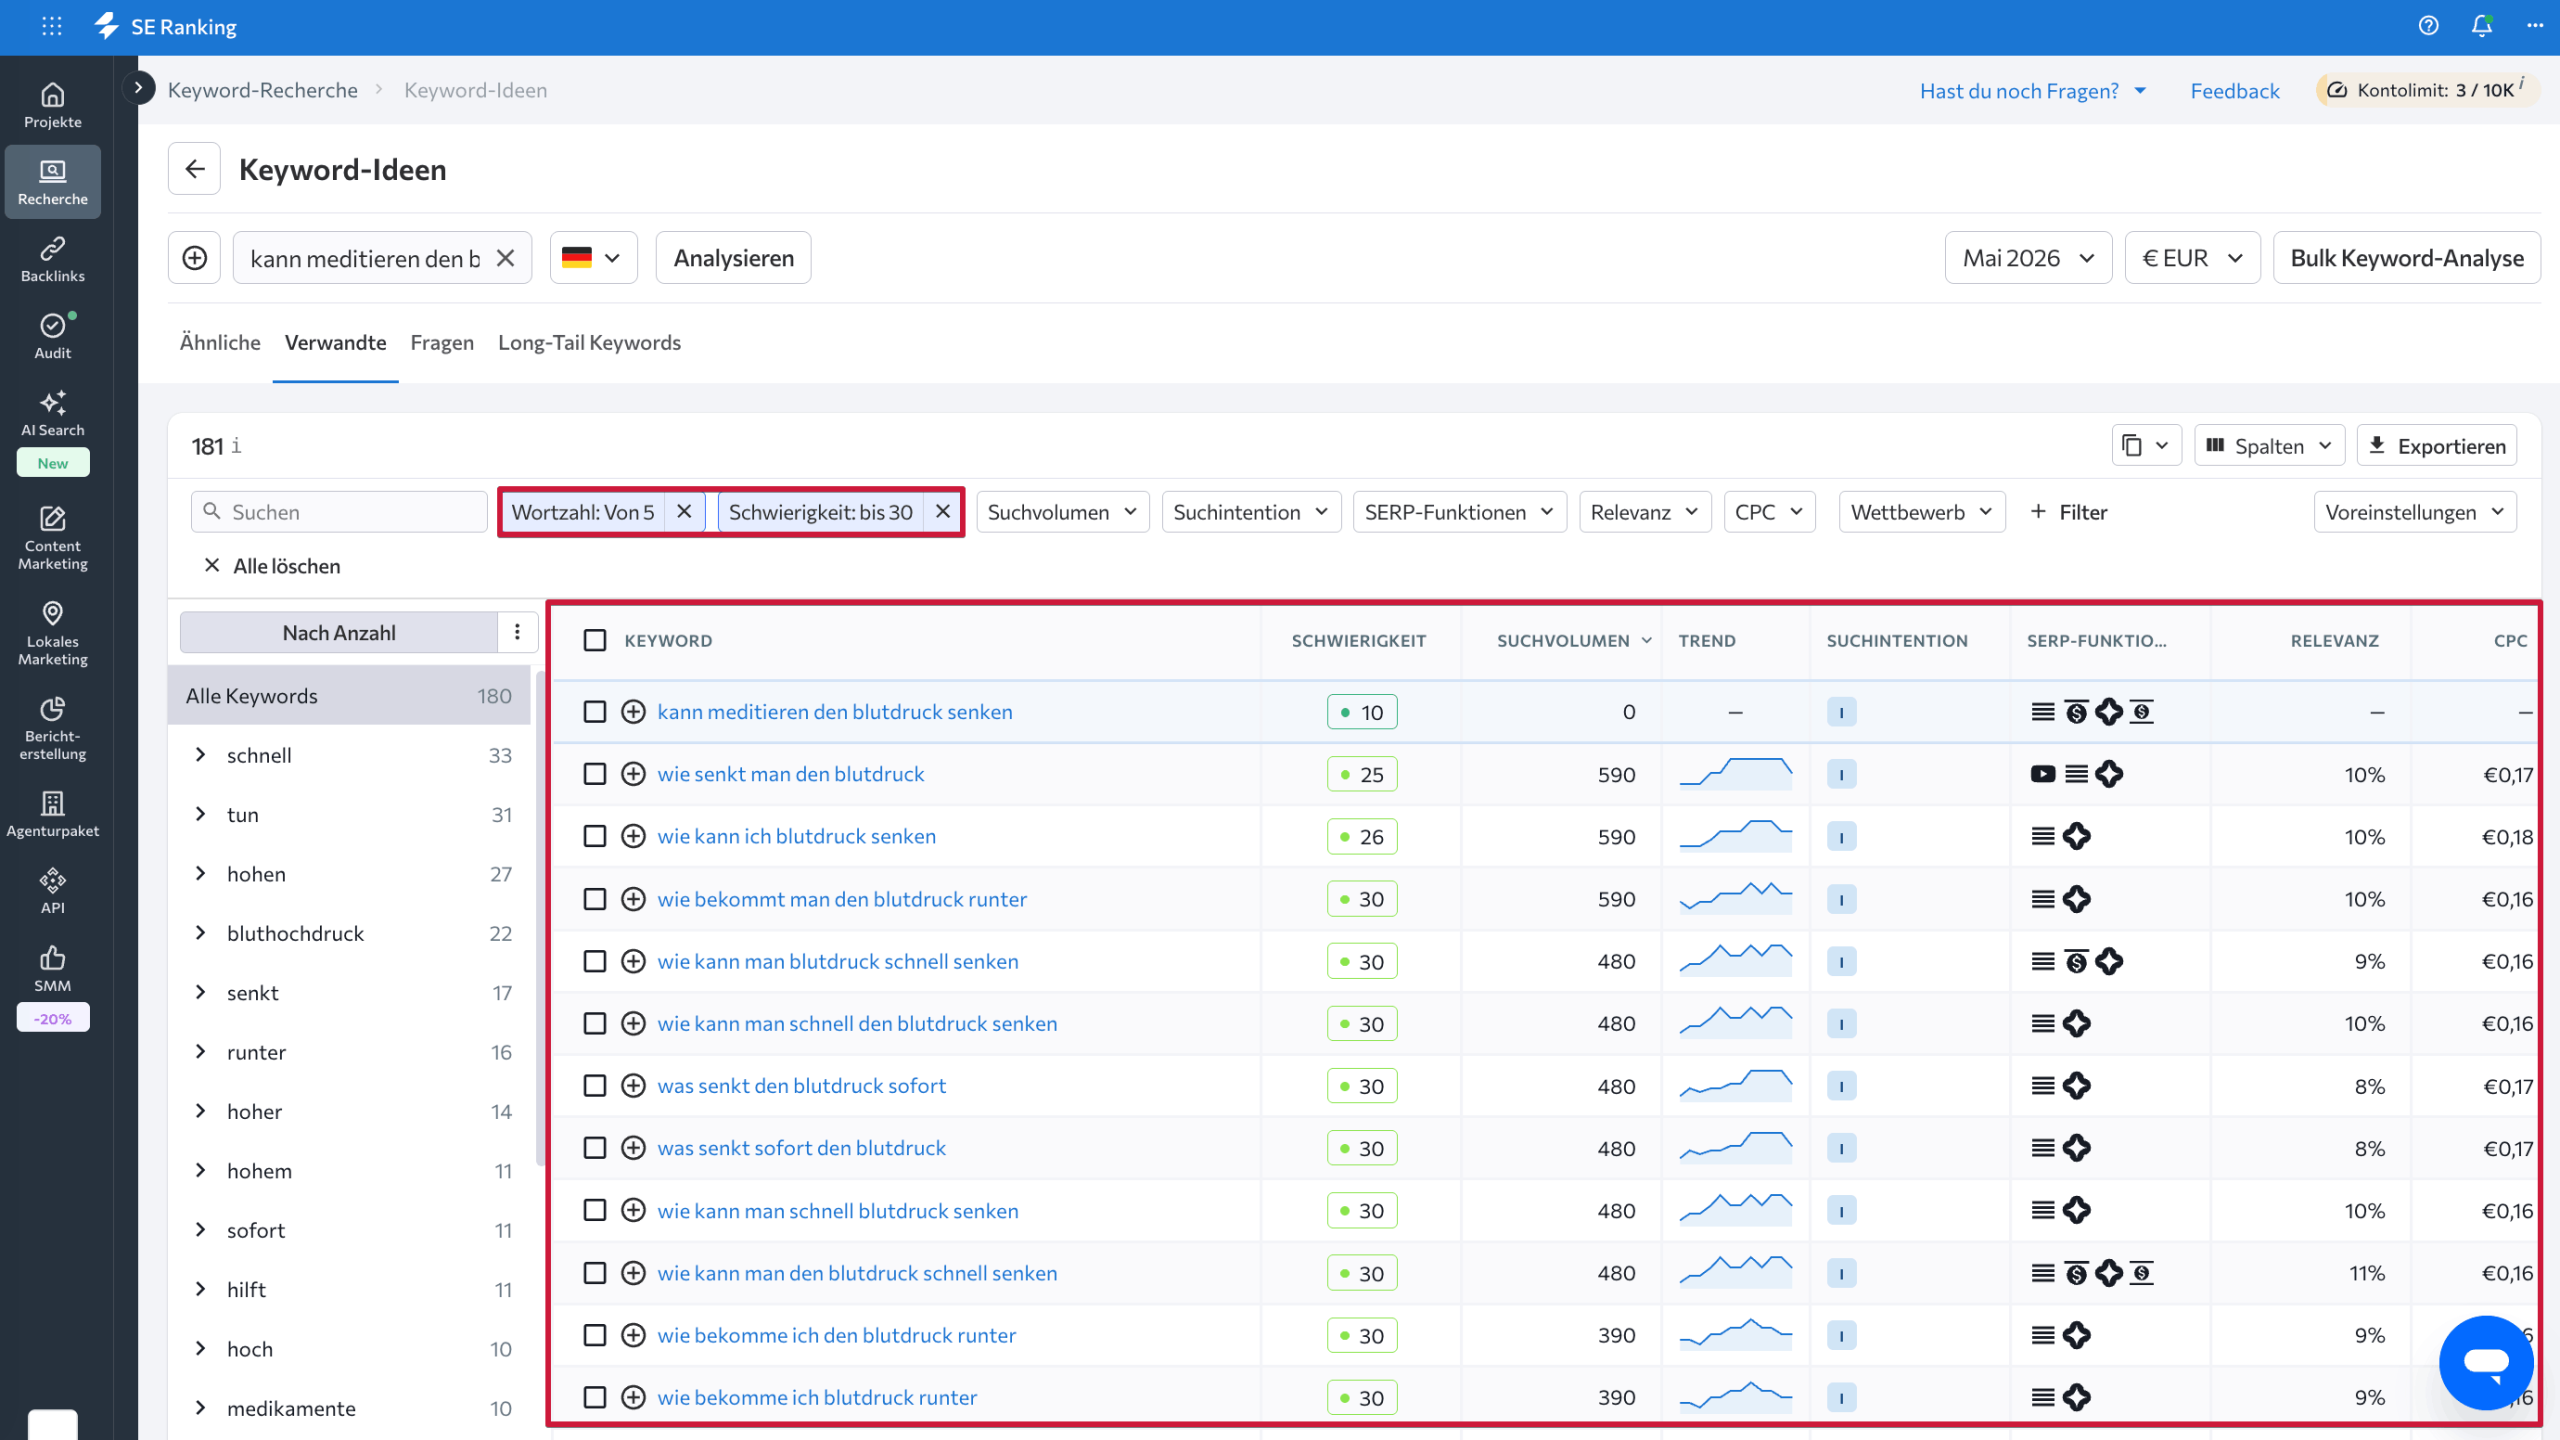
Task: Check 'wie bekomme ich blutdruck runter' row
Action: [x=595, y=1397]
